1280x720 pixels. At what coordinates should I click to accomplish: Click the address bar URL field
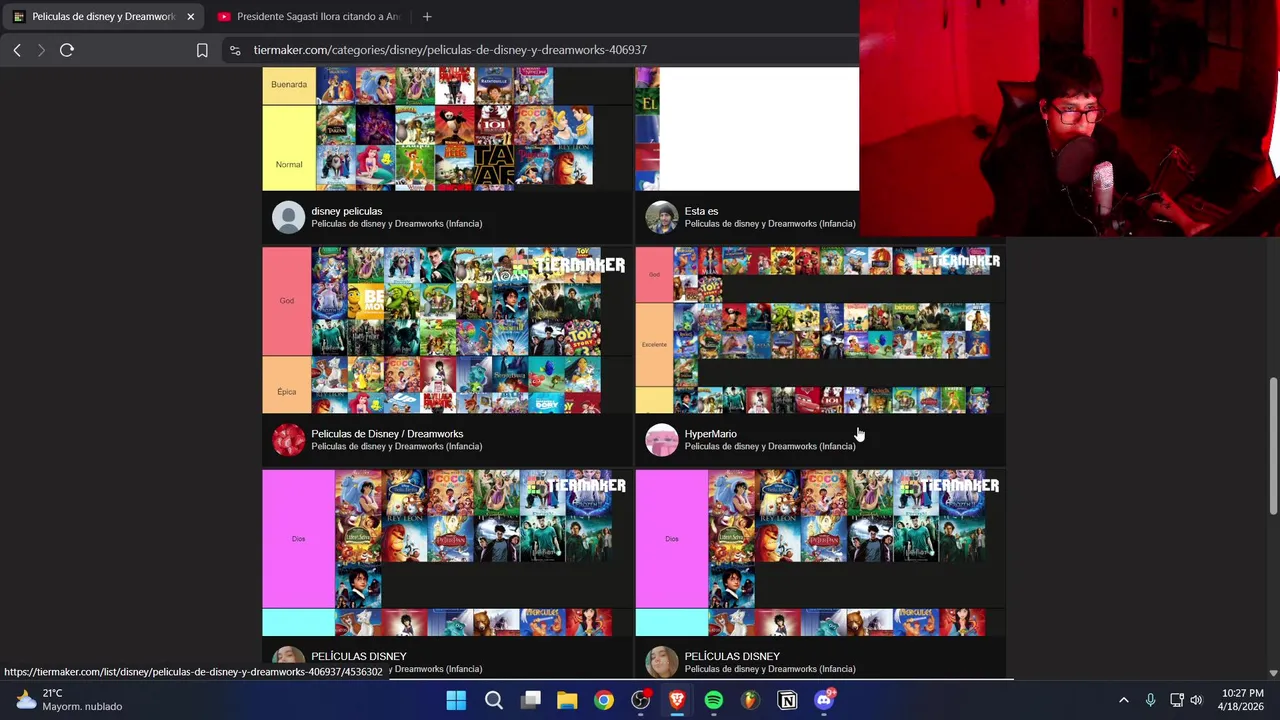540,50
